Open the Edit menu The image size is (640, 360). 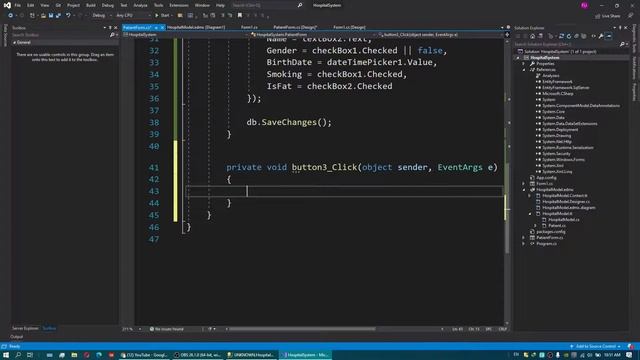click(31, 5)
